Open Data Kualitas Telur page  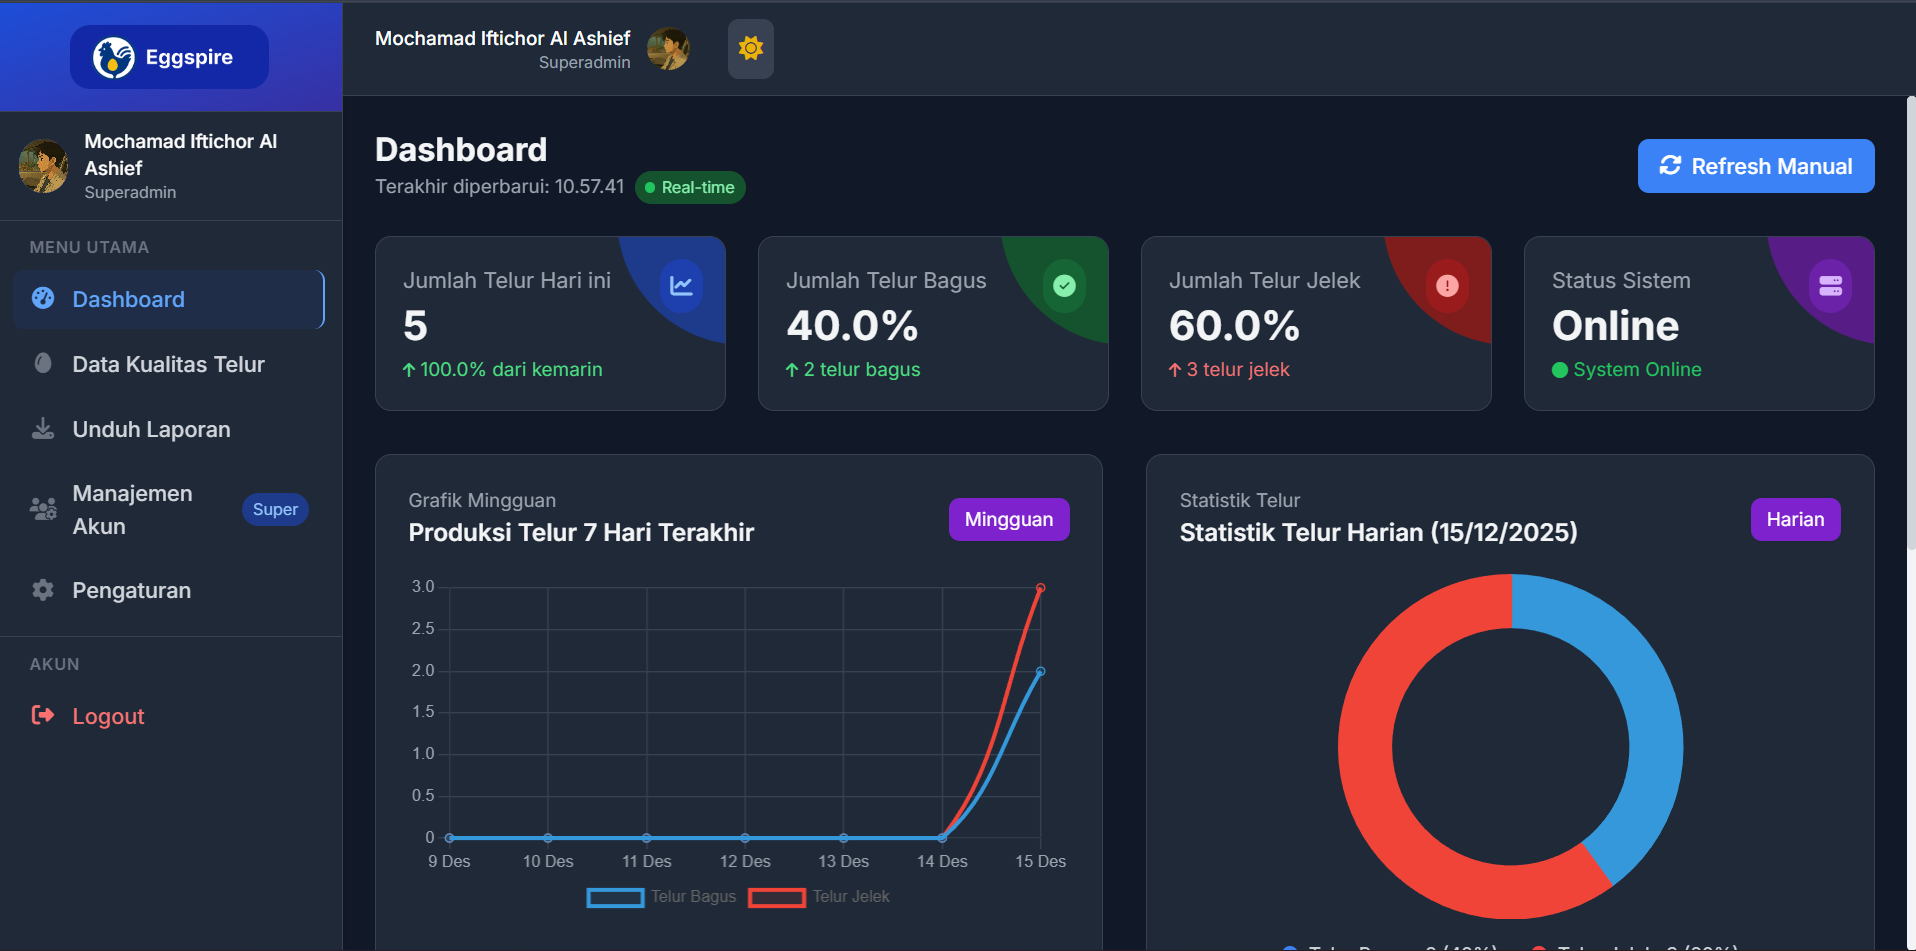(x=169, y=364)
